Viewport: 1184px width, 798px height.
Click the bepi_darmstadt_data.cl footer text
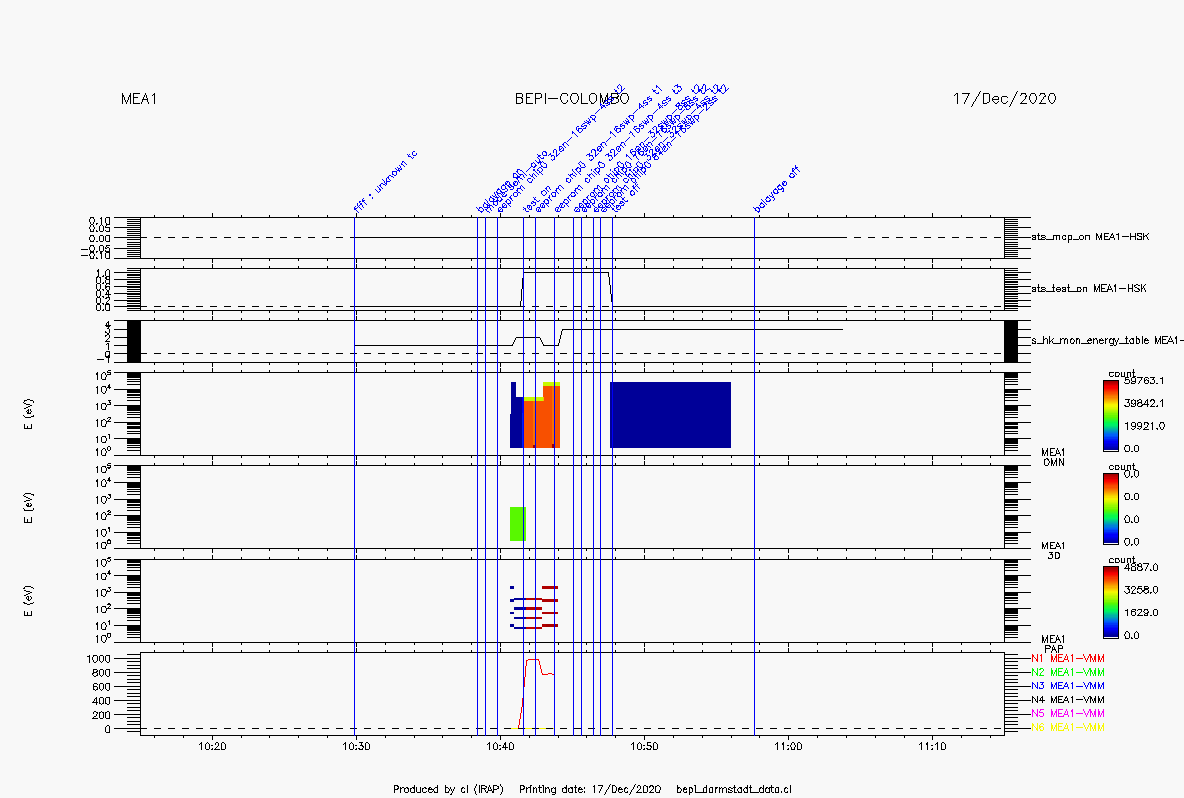click(734, 790)
